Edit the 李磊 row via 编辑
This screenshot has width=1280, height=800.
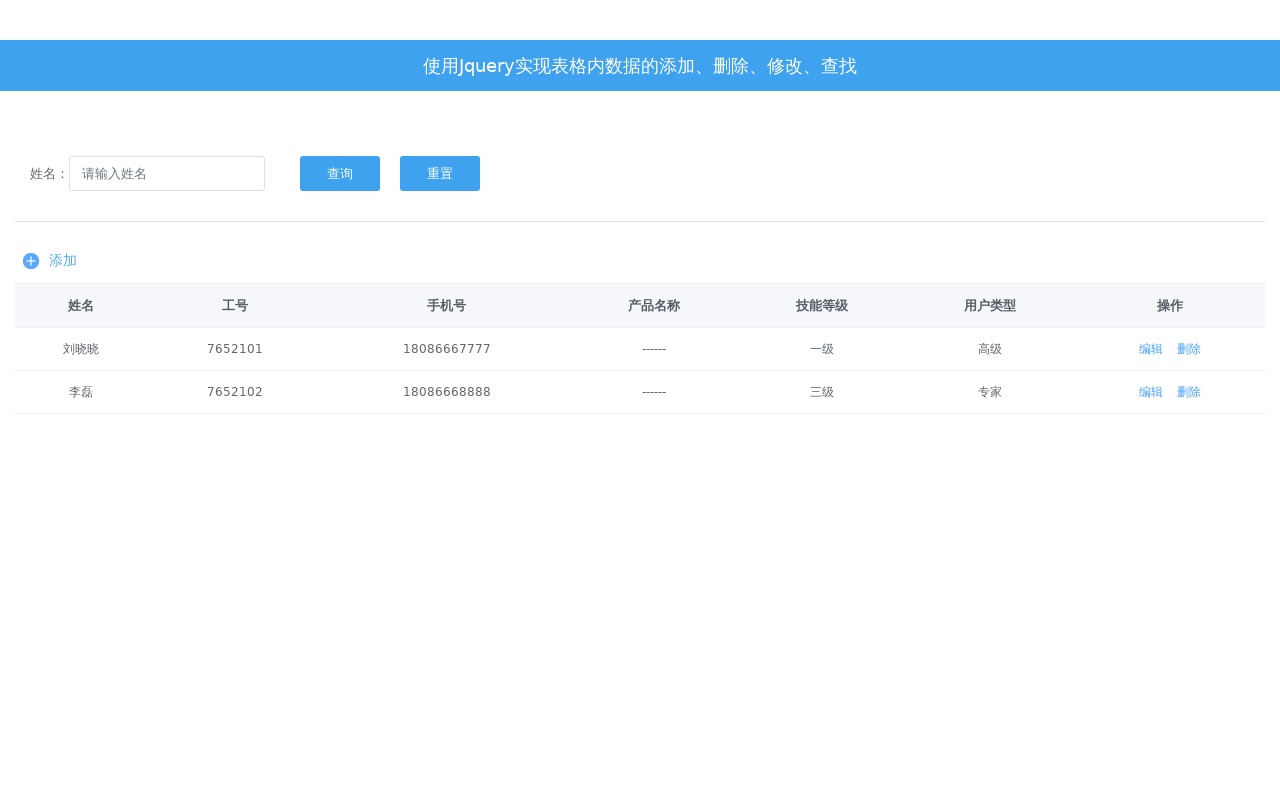[x=1151, y=392]
